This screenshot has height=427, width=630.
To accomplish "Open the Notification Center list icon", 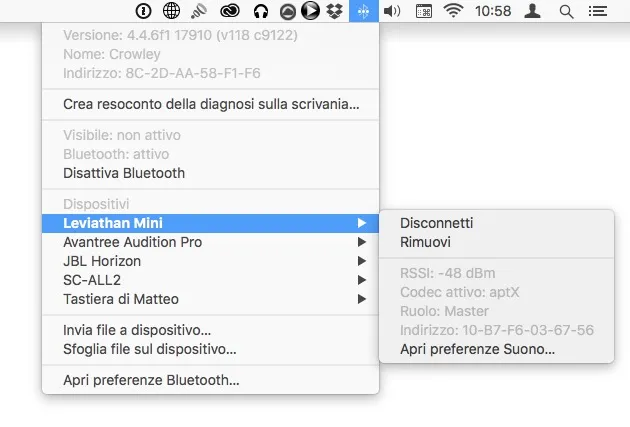I will tap(598, 12).
